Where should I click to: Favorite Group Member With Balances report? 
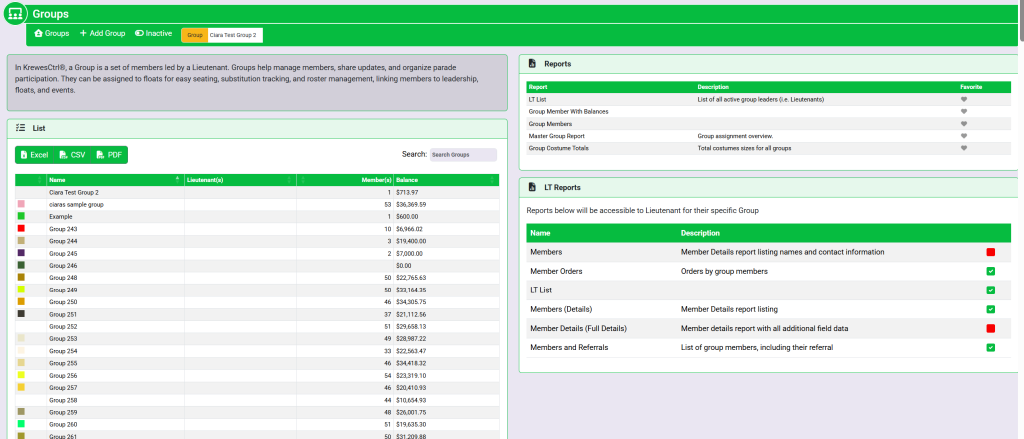pyautogui.click(x=964, y=112)
